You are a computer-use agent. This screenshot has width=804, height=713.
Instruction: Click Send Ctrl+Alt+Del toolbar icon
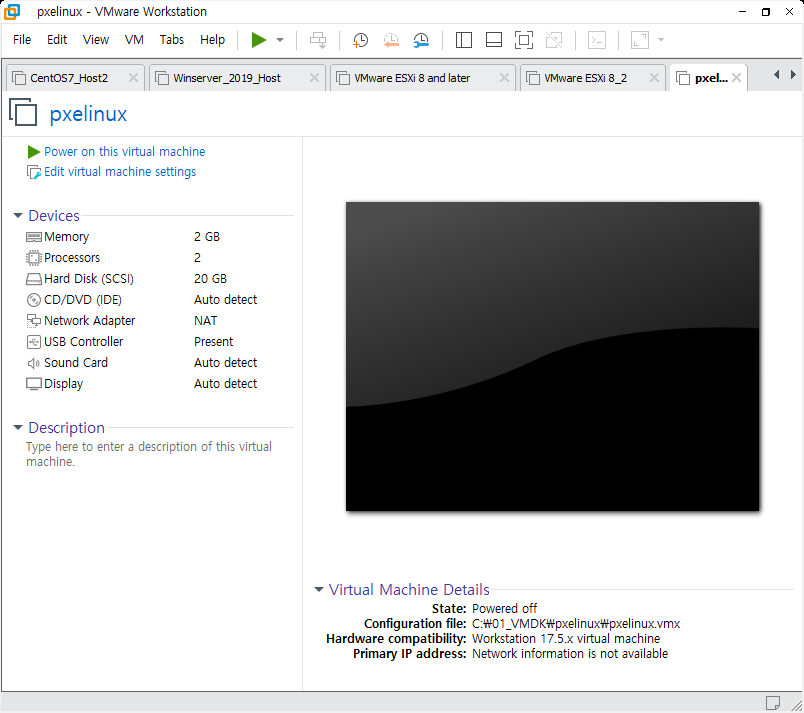tap(318, 40)
